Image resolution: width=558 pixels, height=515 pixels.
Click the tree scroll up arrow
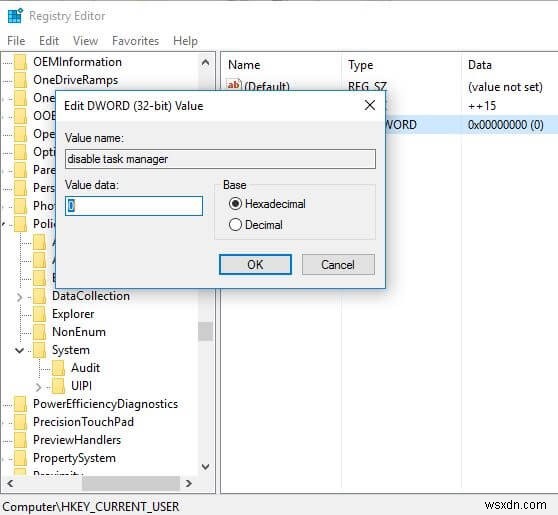tap(205, 63)
